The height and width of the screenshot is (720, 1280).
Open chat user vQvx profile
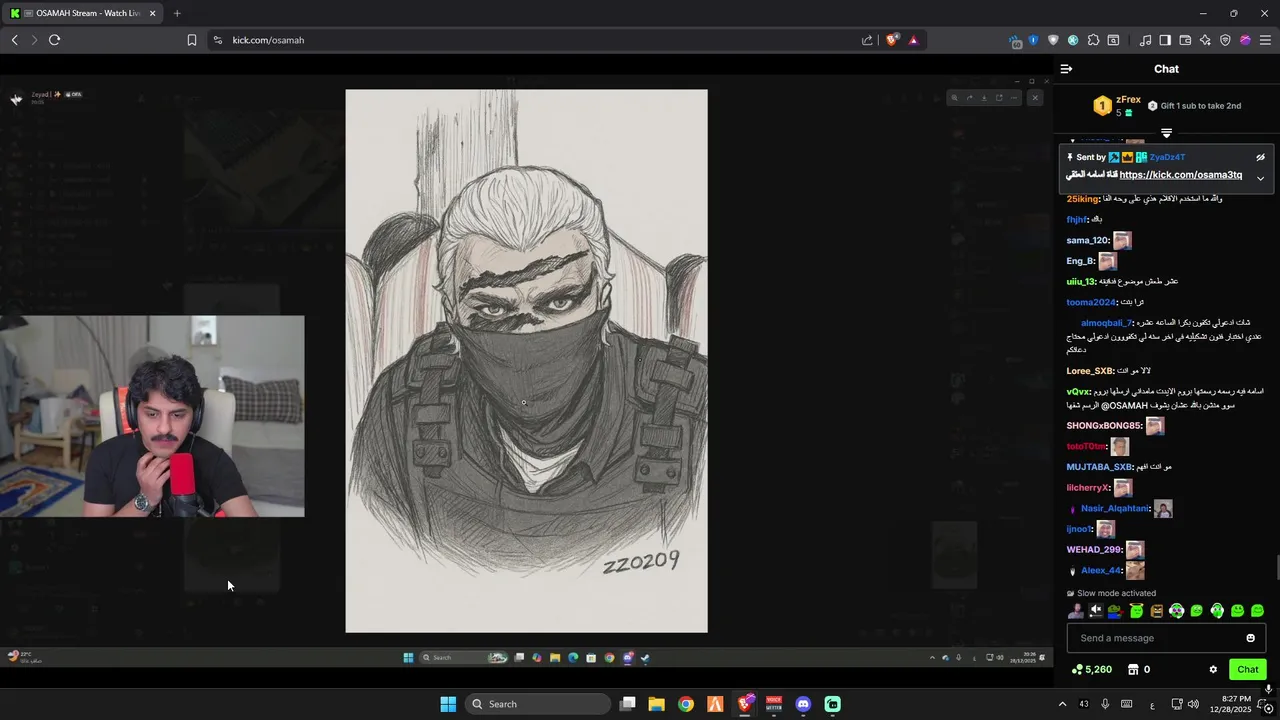[x=1078, y=392]
